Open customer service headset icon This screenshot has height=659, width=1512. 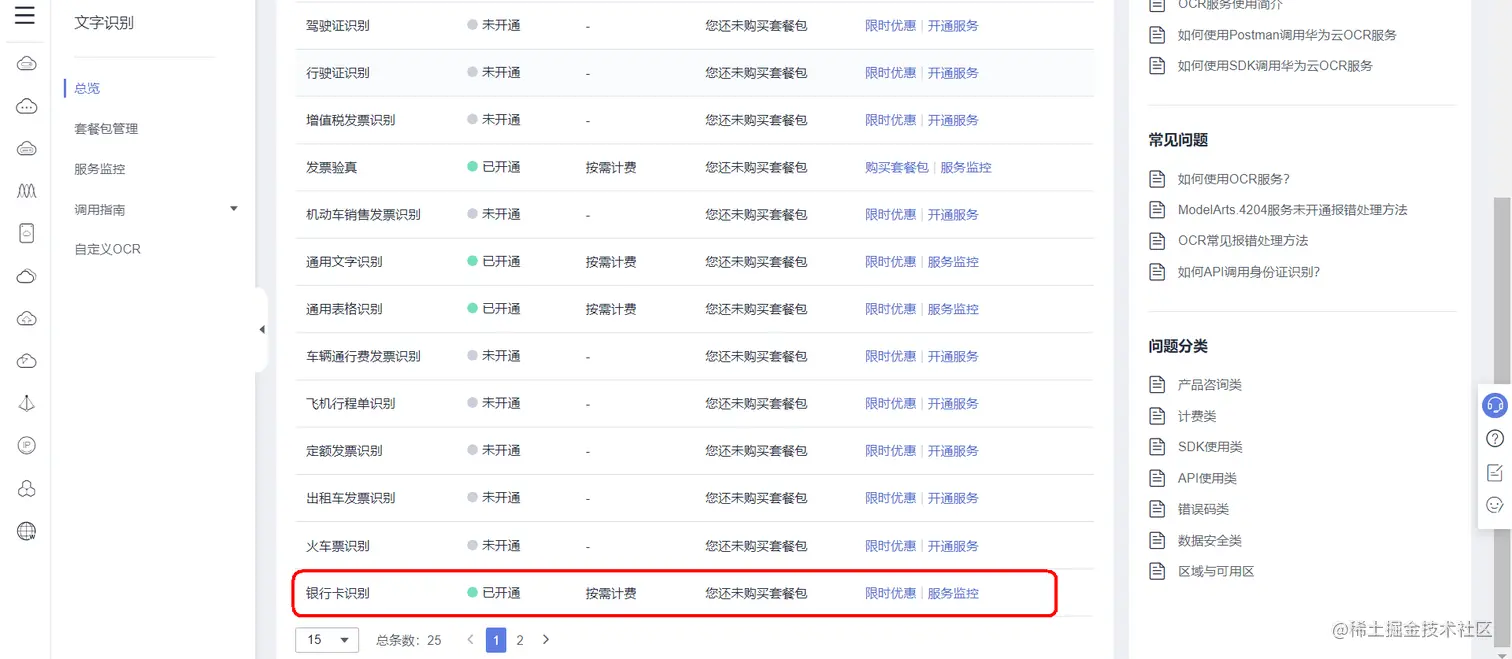[1495, 405]
